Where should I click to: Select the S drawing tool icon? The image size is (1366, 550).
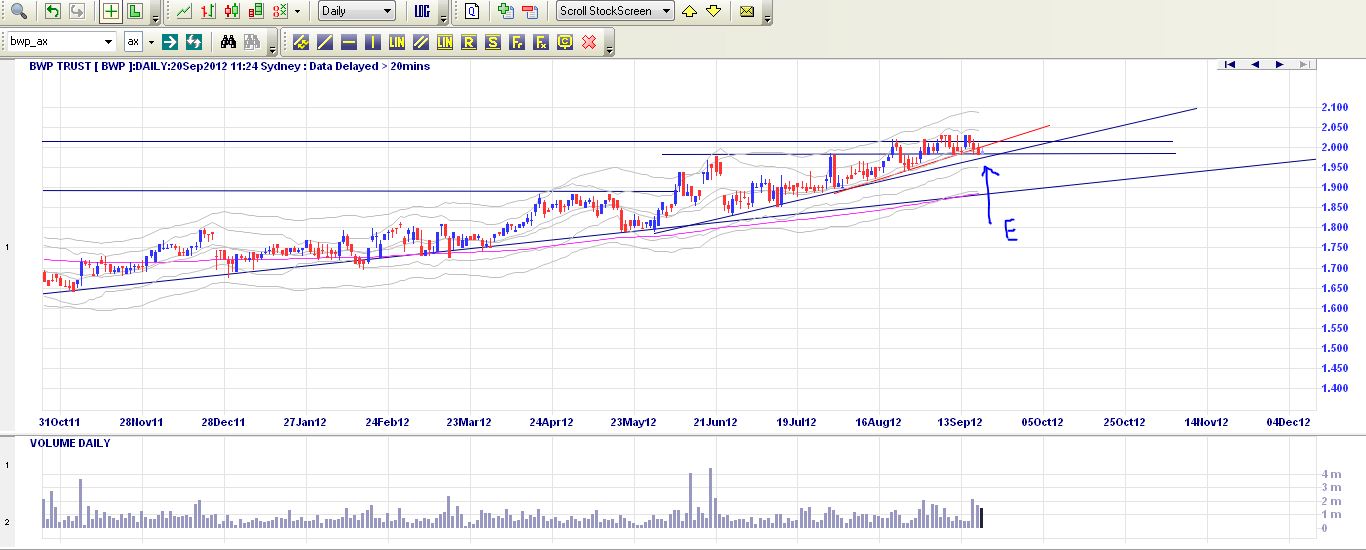[x=493, y=42]
